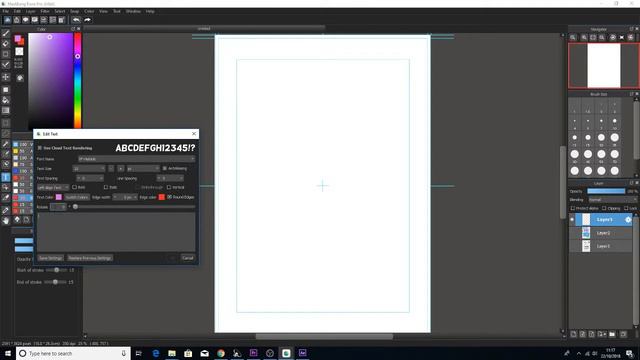Screen dimensions: 640x360
Task: Select the Gradient tool
Action: tap(6, 111)
